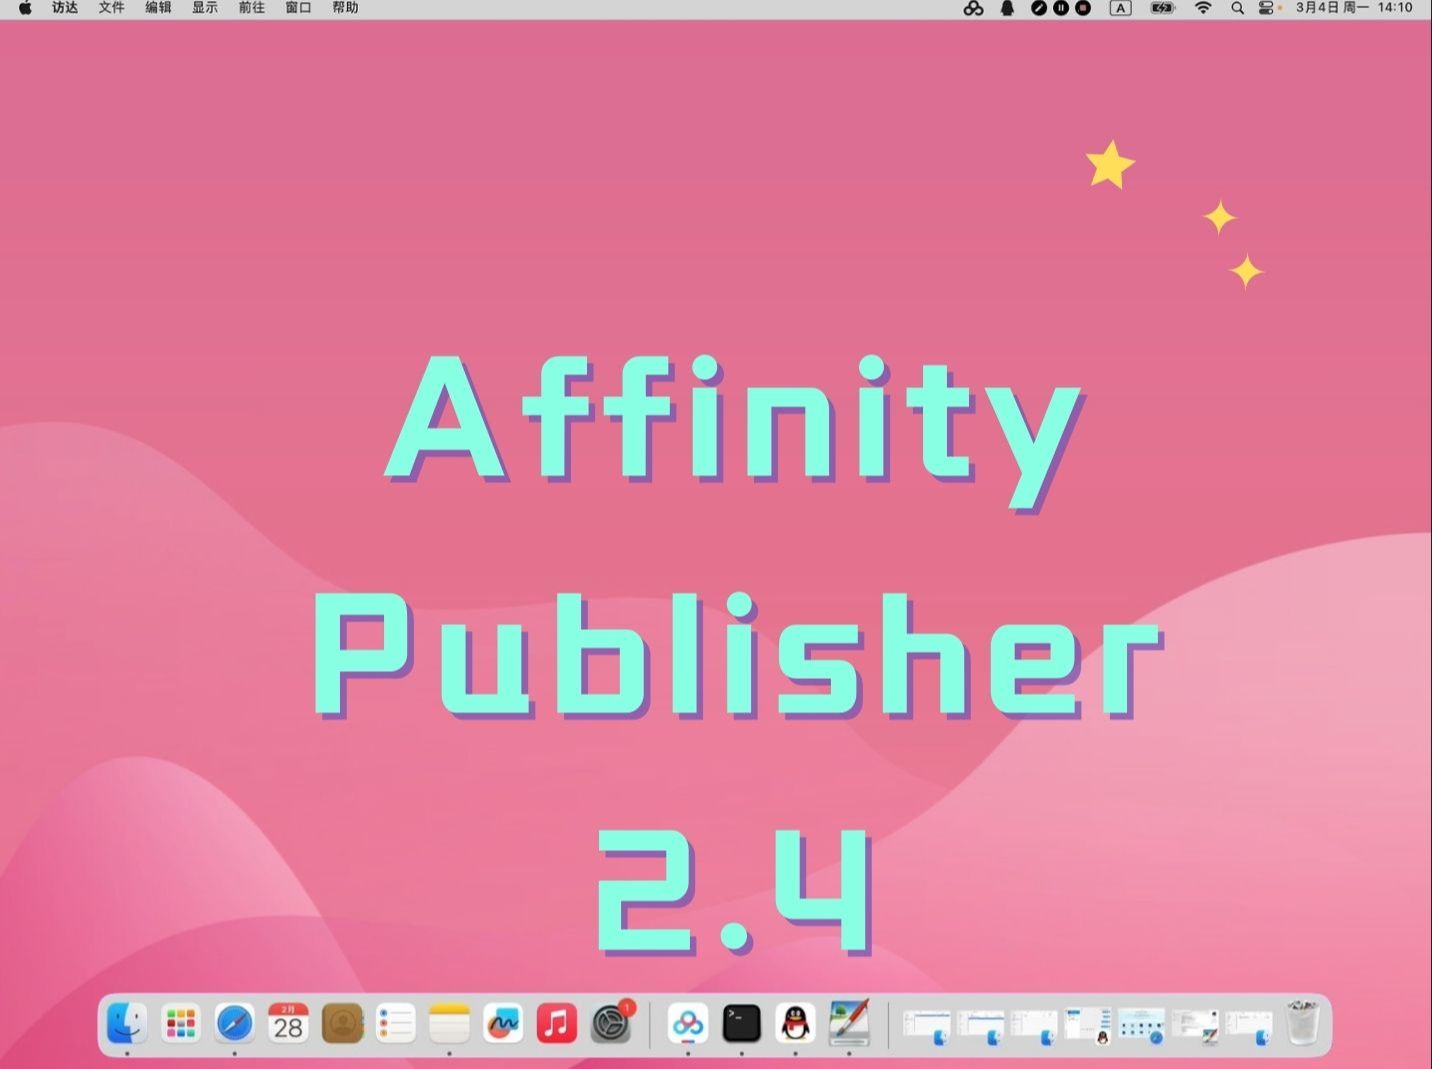Click the QQ penguin status icon
The height and width of the screenshot is (1069, 1432).
click(1007, 8)
